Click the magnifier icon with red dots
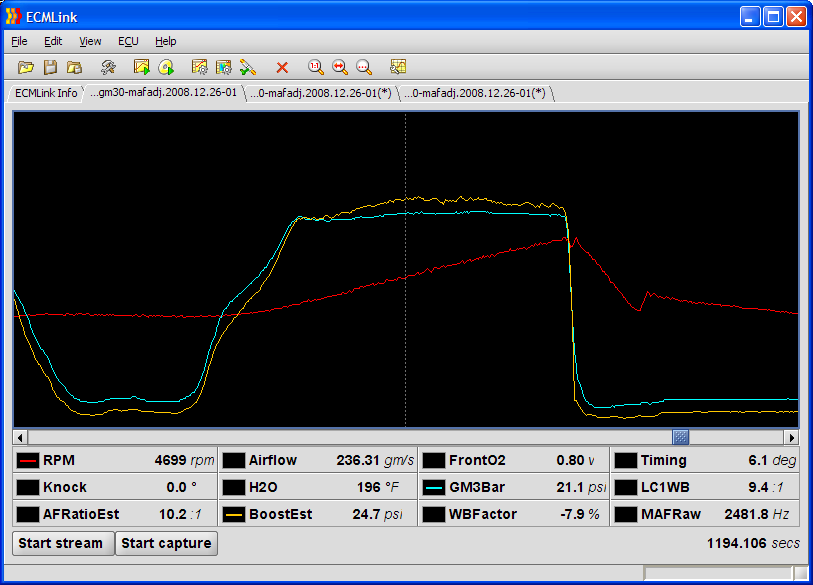Viewport: 813px width, 585px height. click(364, 67)
